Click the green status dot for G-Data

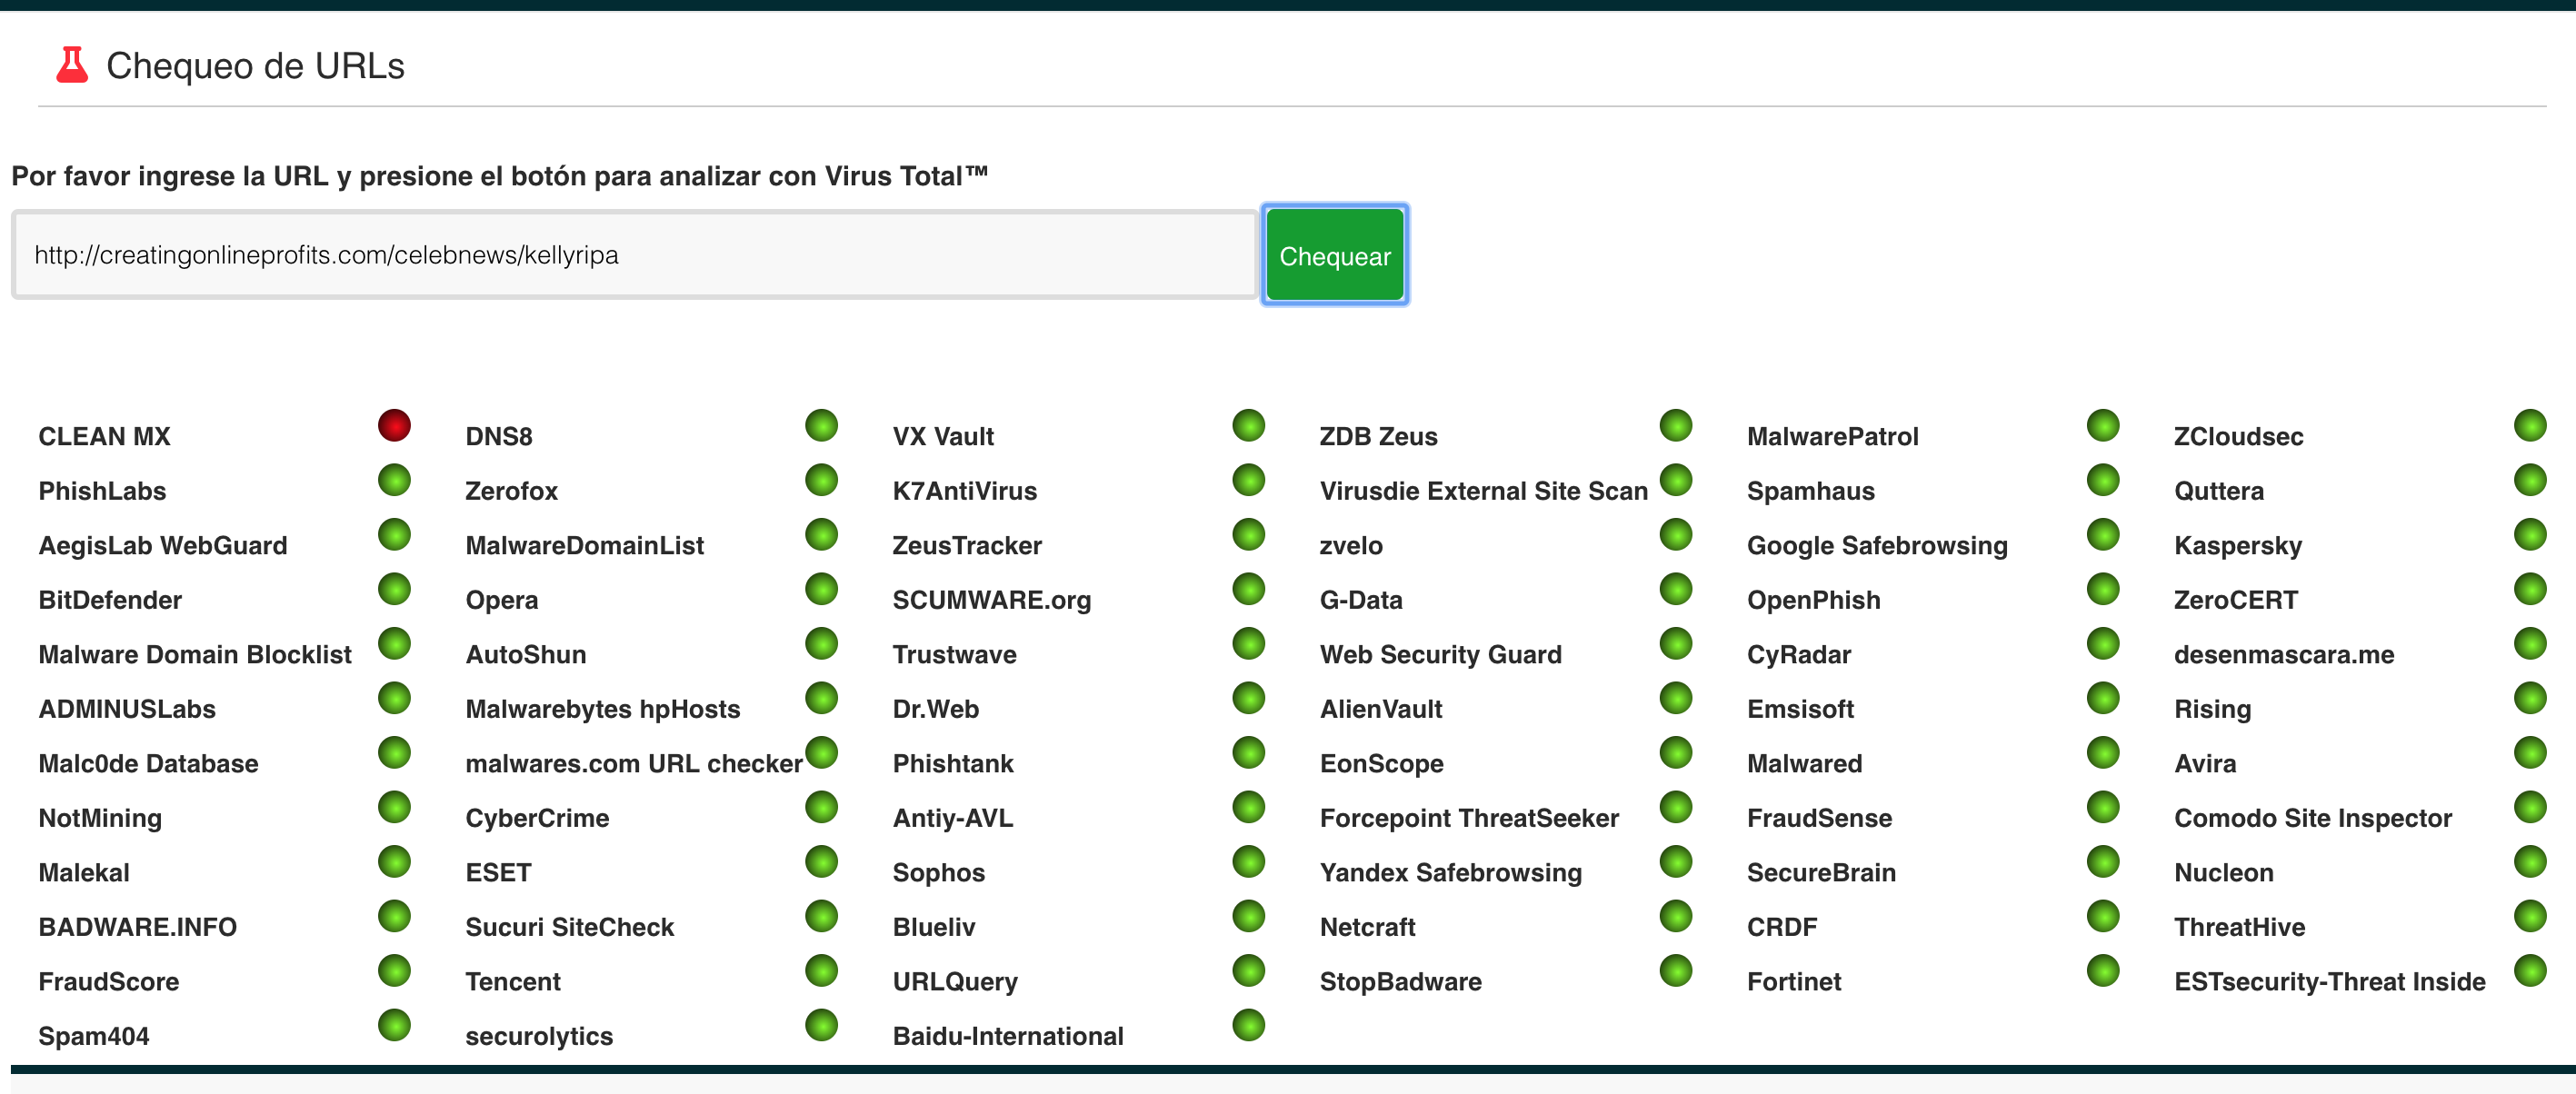[1675, 589]
